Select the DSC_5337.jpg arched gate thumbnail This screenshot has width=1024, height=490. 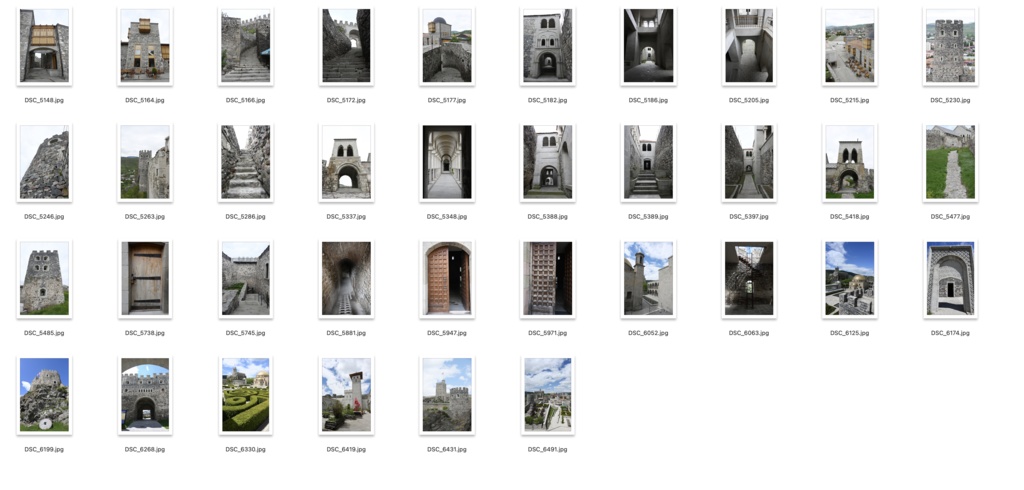click(x=346, y=162)
